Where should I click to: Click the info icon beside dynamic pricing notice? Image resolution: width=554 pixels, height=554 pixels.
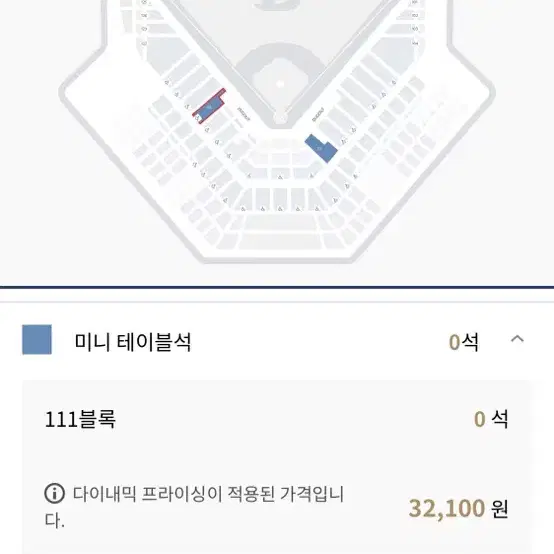[54, 493]
